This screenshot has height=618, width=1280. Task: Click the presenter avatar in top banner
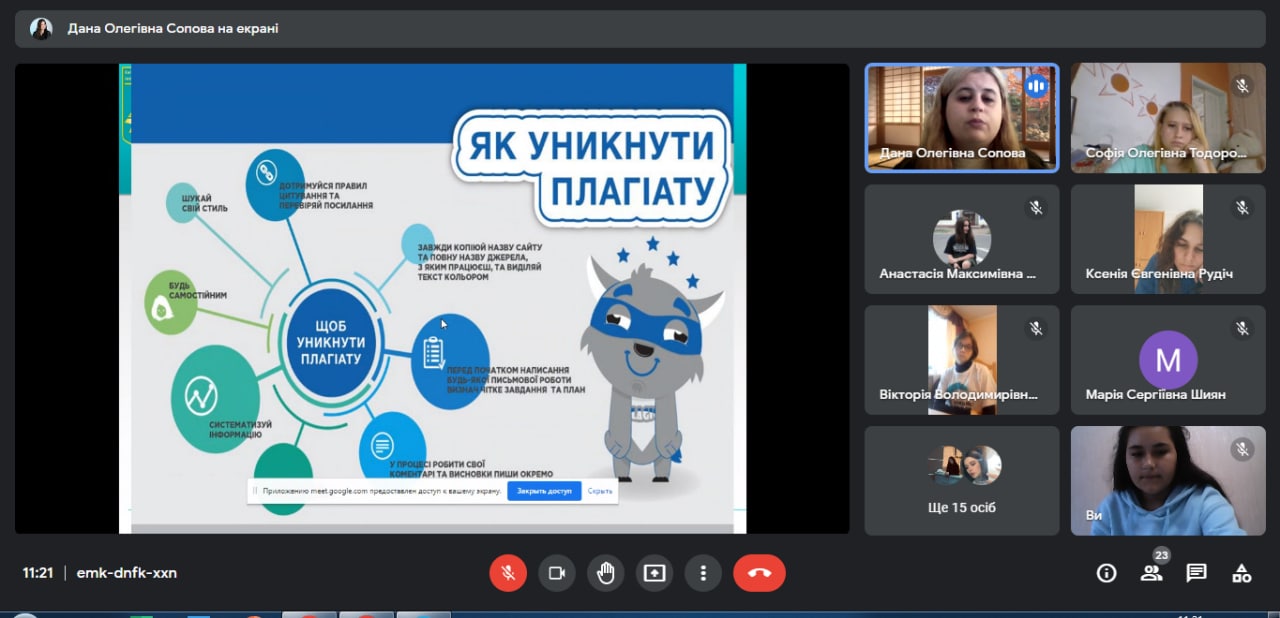(41, 29)
